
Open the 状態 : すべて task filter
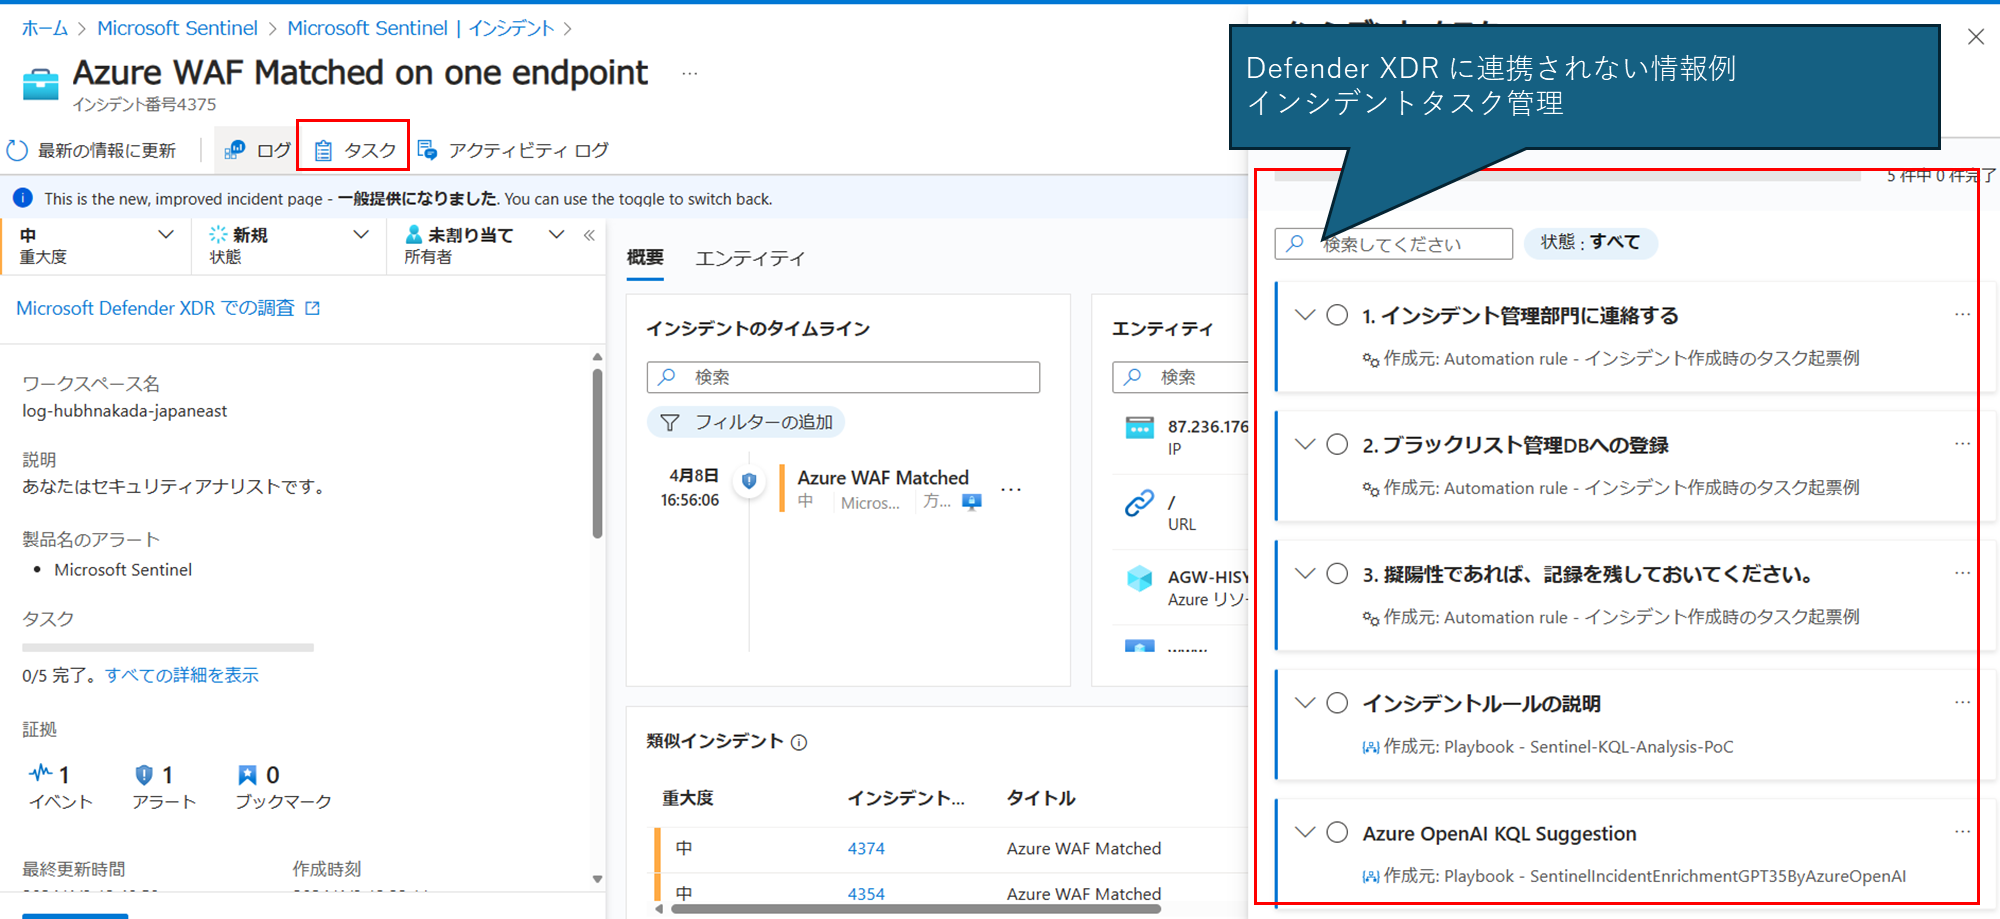click(x=1590, y=243)
